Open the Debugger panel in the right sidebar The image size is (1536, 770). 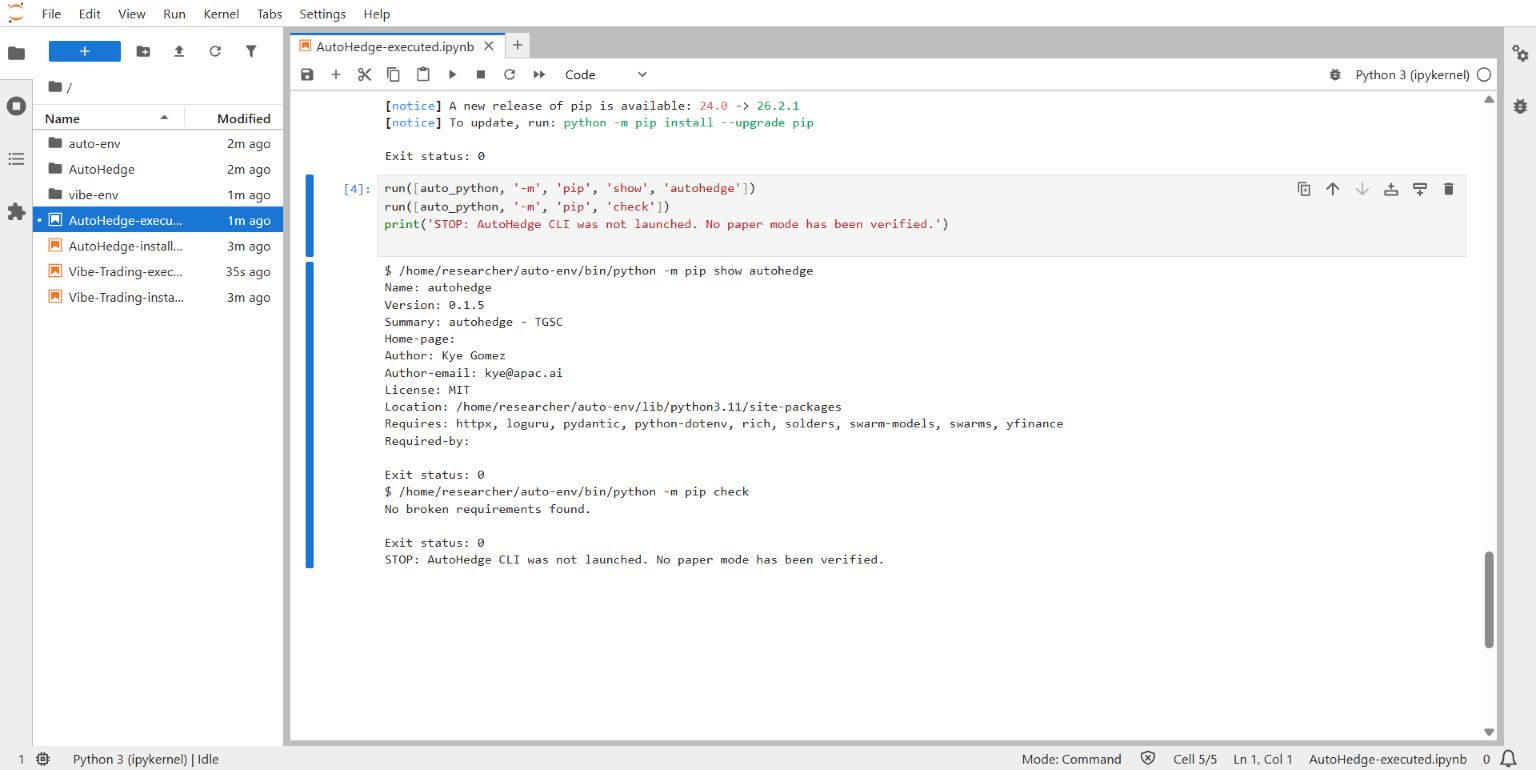(1520, 105)
